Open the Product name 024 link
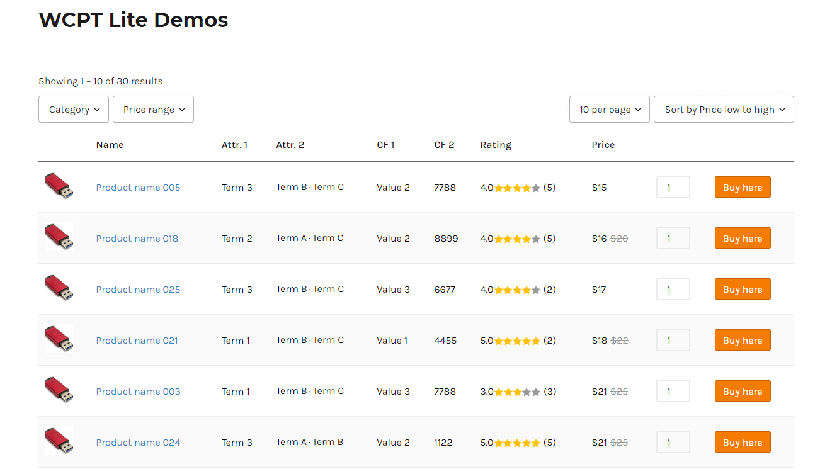832x469 pixels. click(x=138, y=442)
